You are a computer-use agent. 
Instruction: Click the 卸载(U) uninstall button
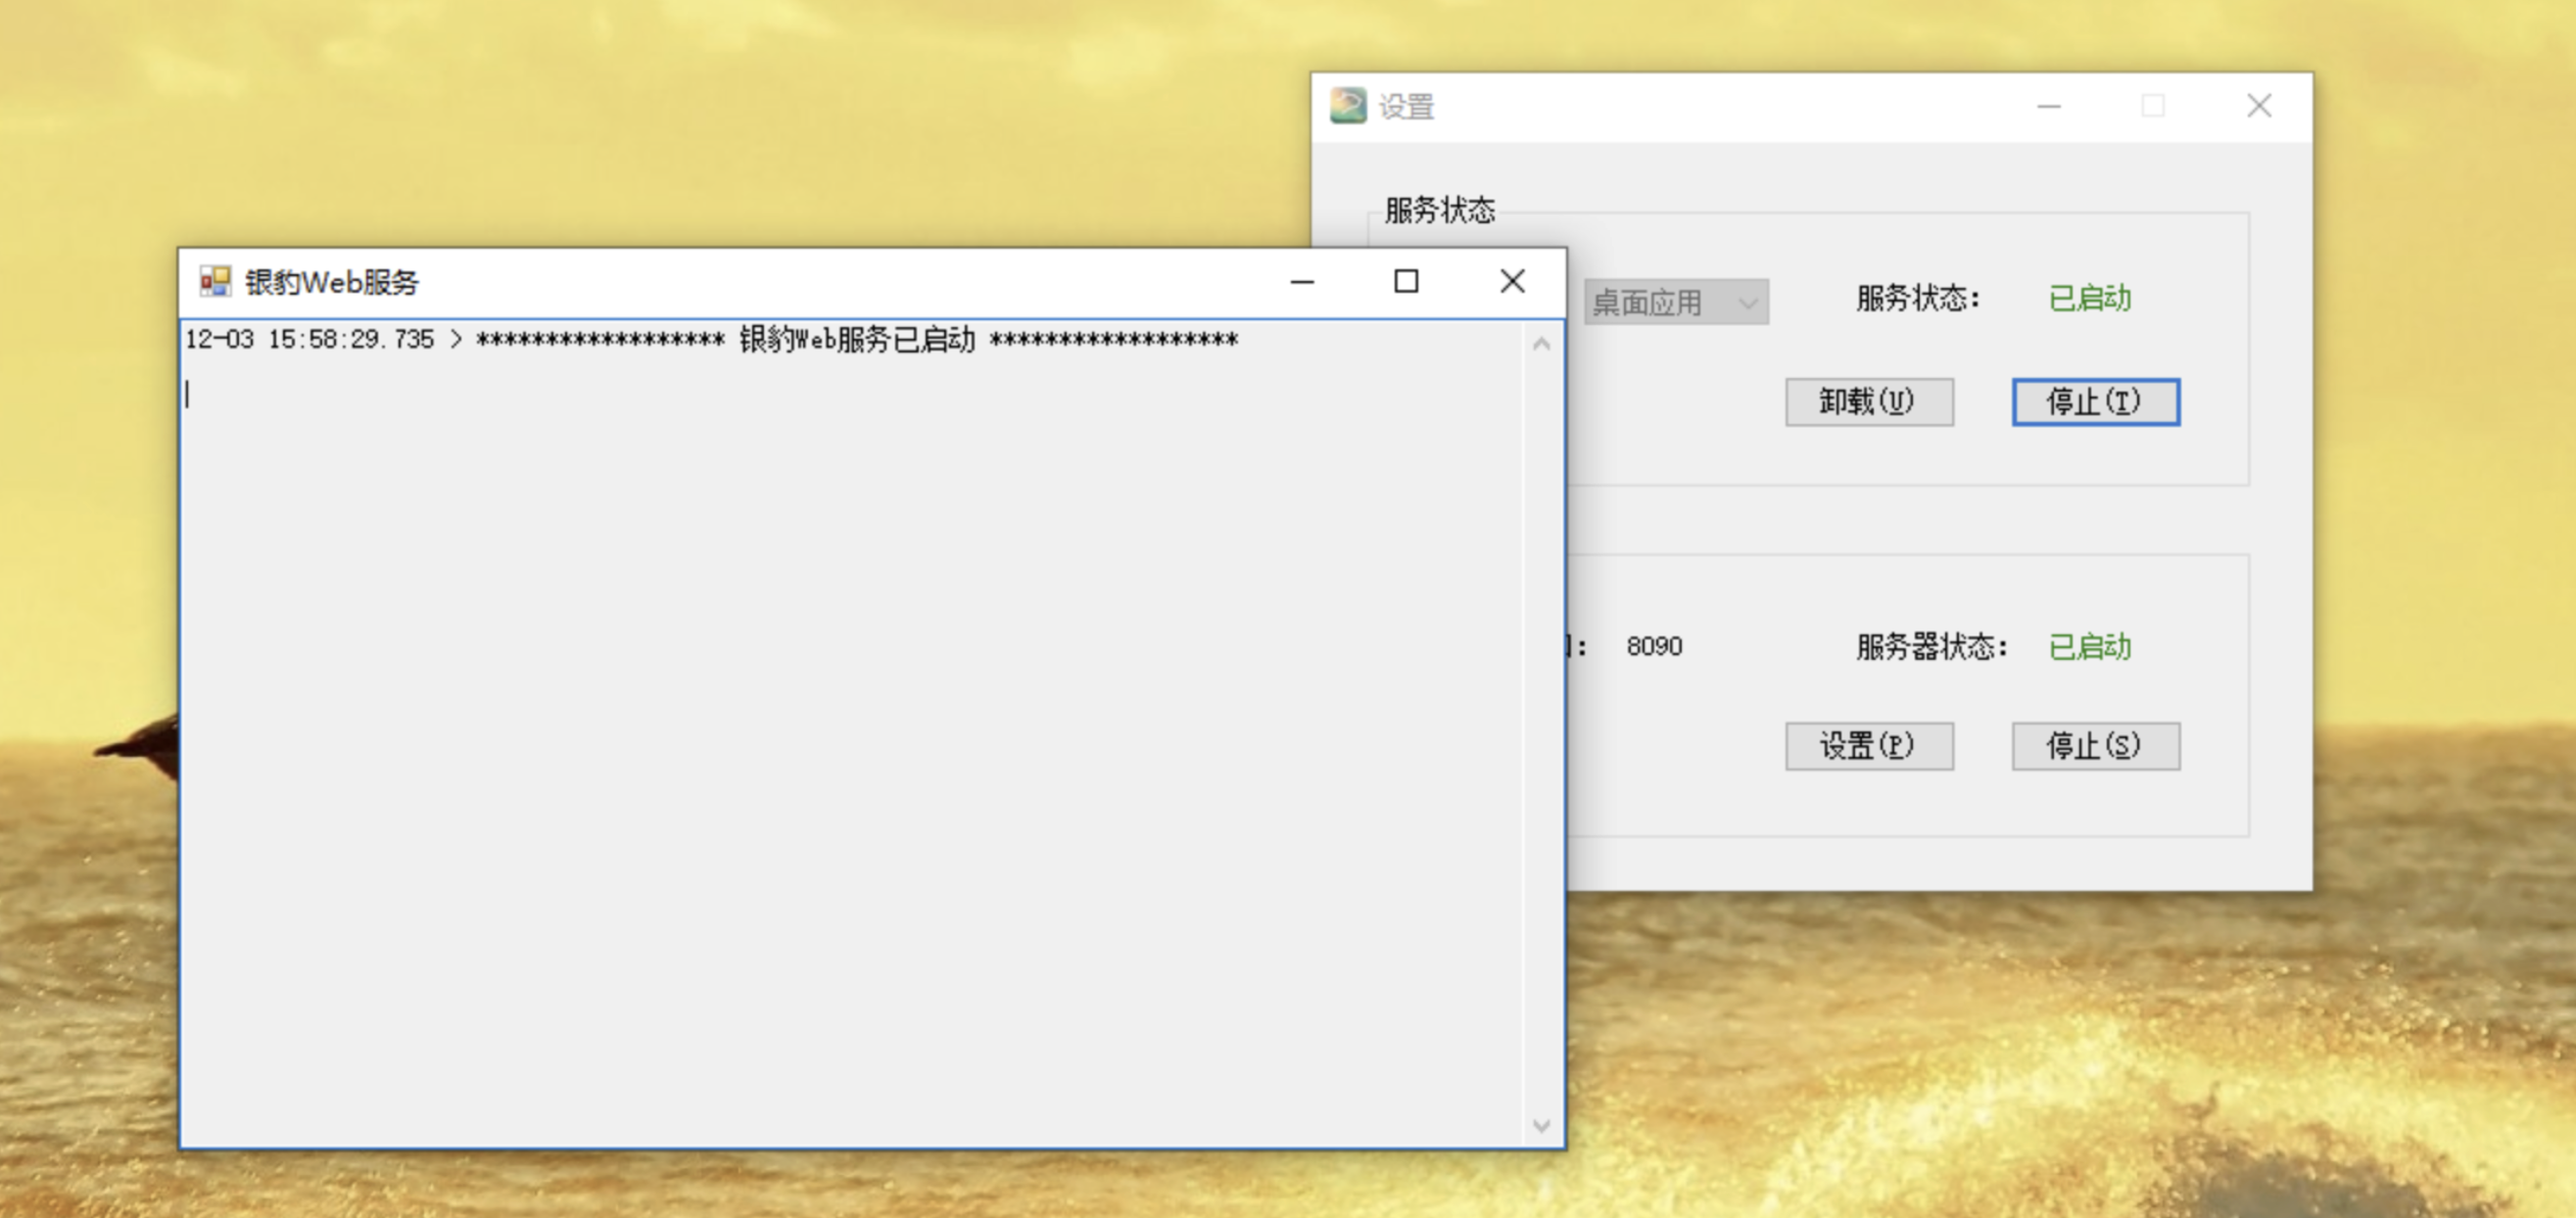coord(1868,401)
